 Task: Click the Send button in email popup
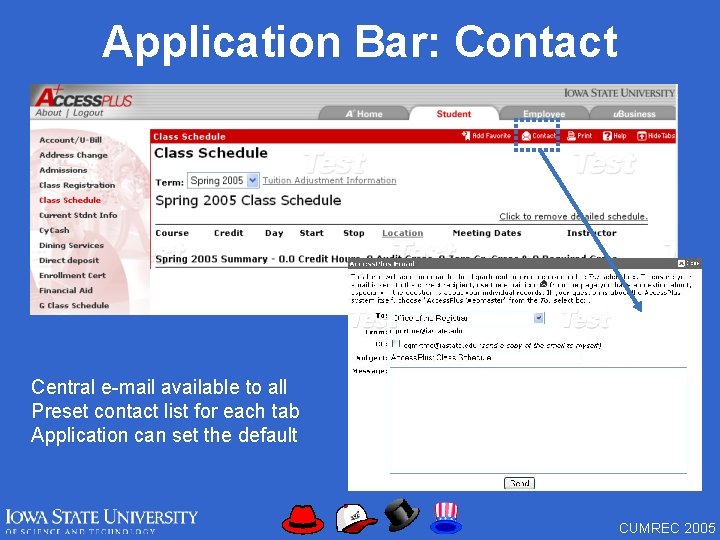pyautogui.click(x=519, y=483)
